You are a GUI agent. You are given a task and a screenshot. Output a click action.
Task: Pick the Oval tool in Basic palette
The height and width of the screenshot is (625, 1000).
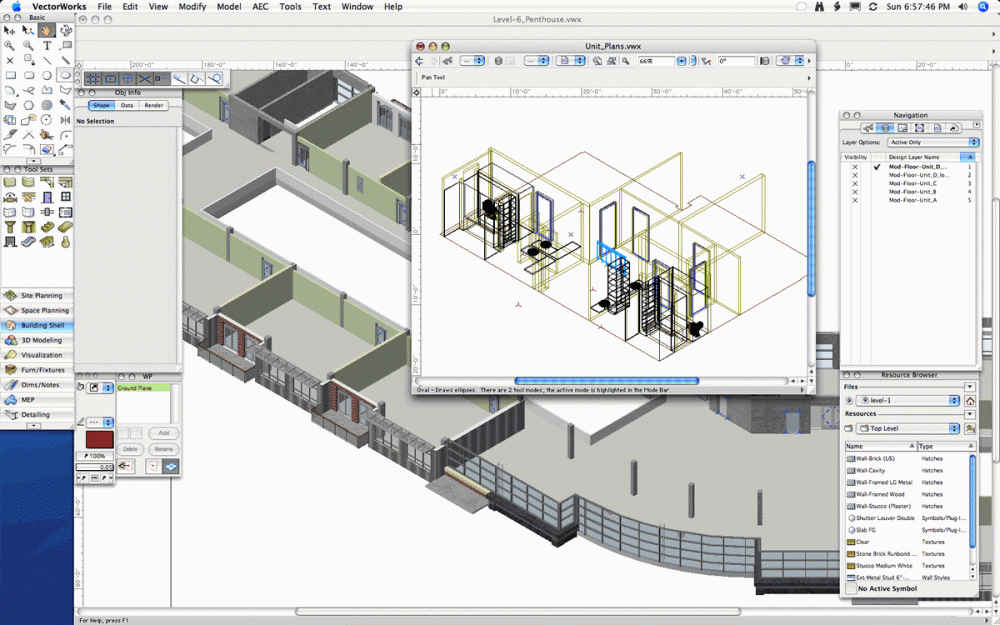pyautogui.click(x=65, y=75)
